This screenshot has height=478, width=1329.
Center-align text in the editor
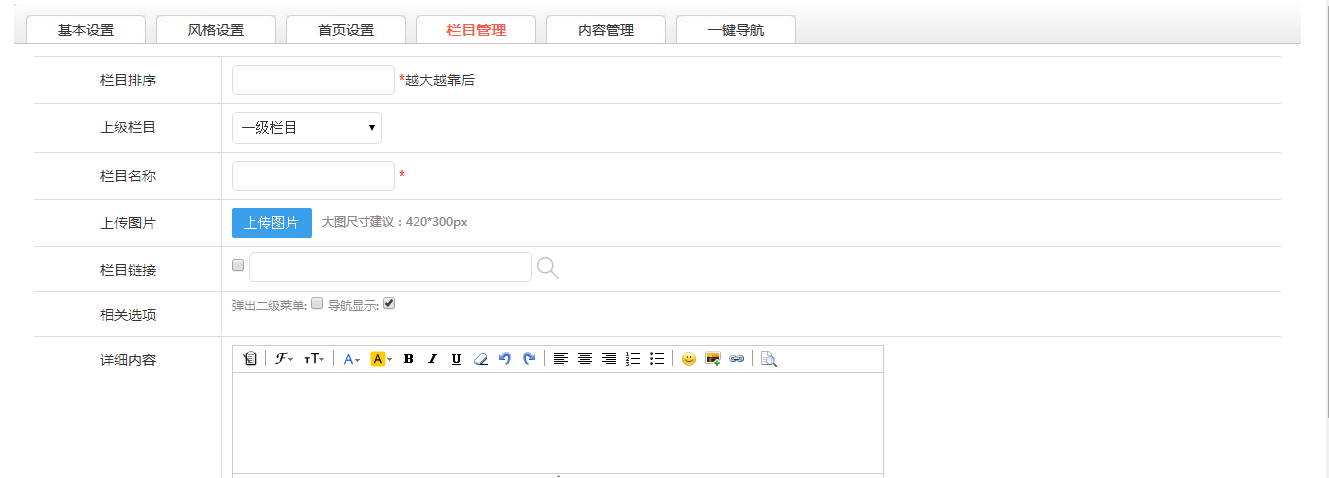(585, 359)
